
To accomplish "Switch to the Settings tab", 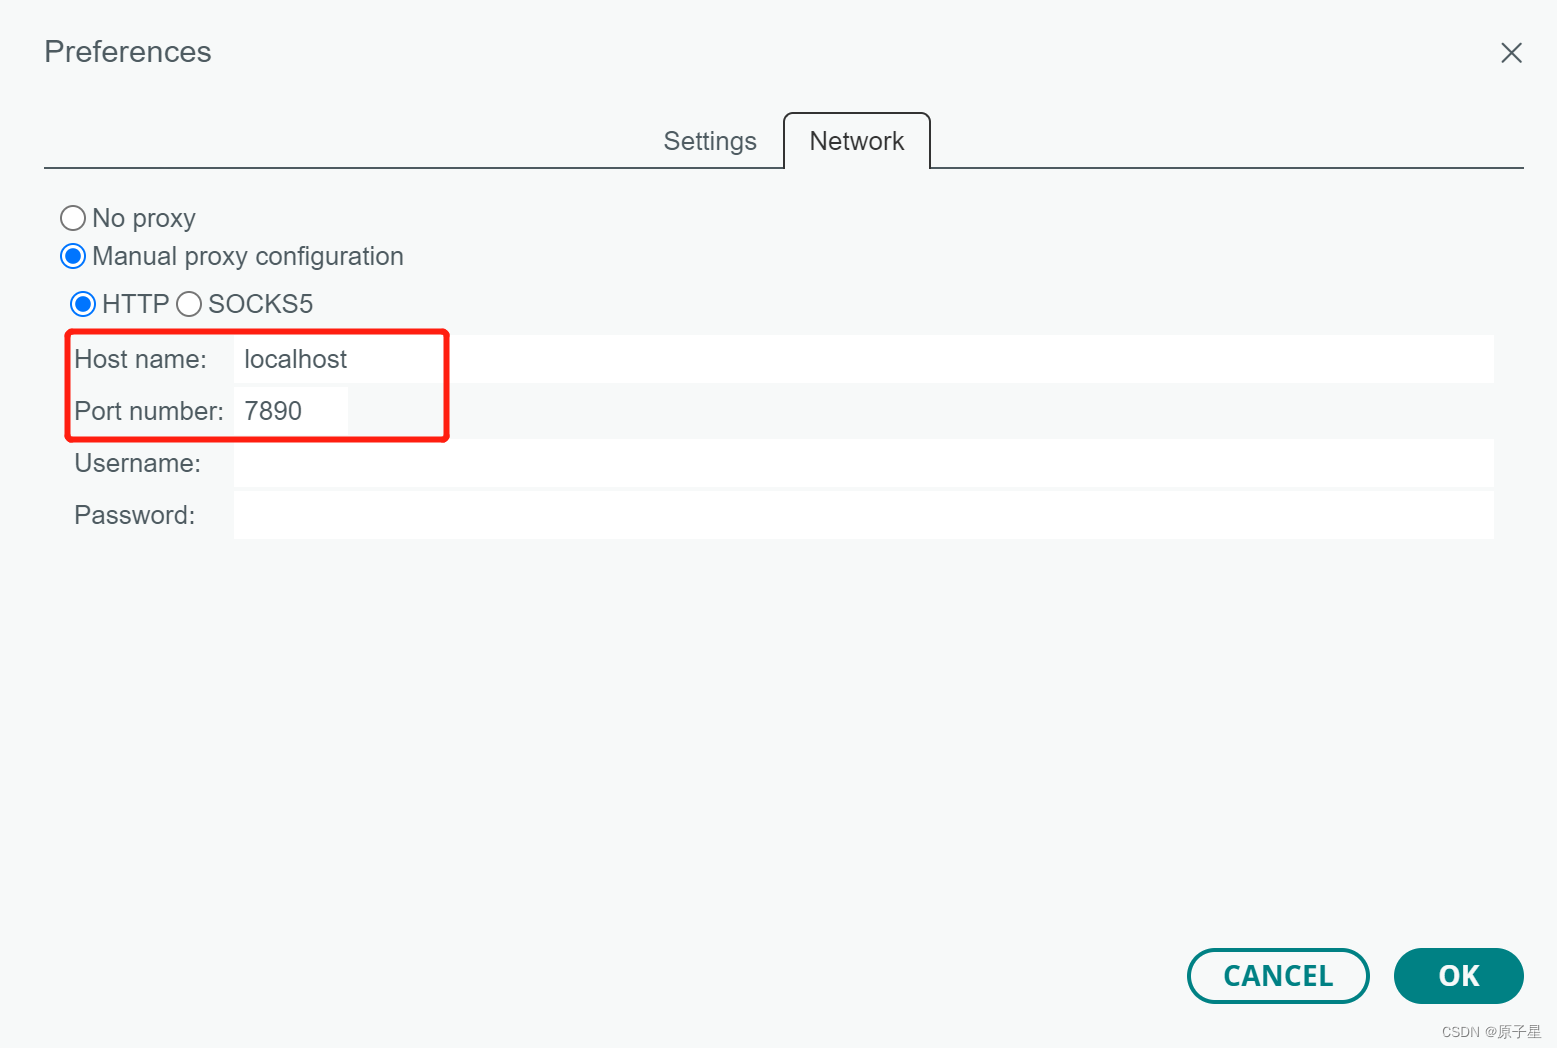I will pos(710,141).
